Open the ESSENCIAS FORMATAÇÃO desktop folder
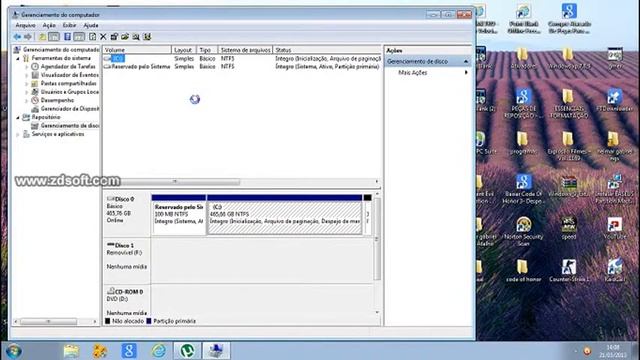 click(569, 104)
